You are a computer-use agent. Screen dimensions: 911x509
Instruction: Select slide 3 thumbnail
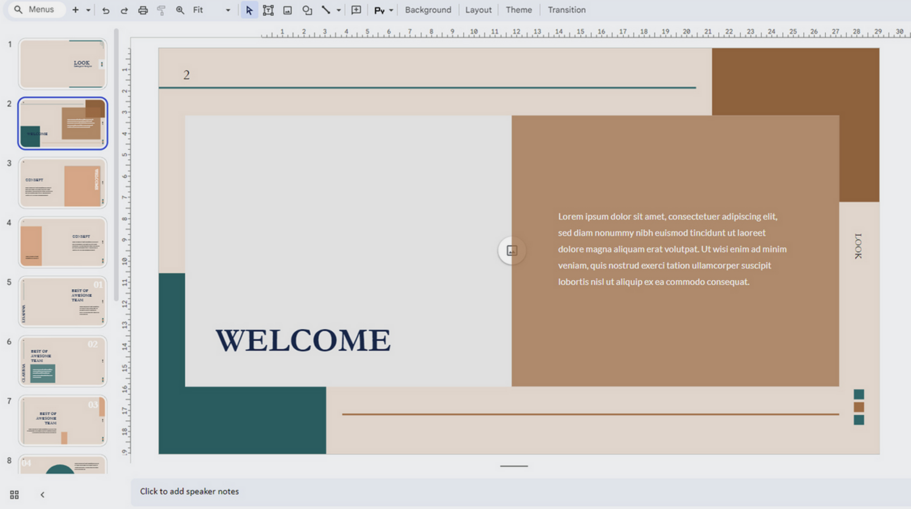63,183
